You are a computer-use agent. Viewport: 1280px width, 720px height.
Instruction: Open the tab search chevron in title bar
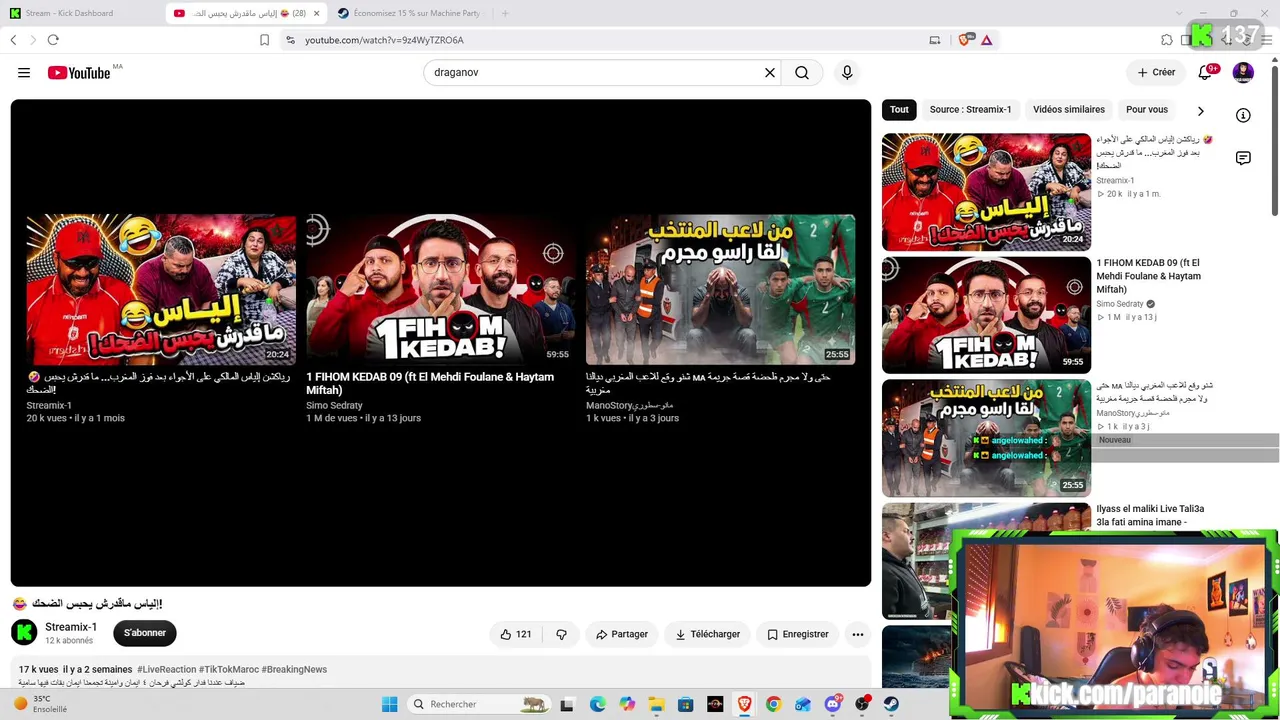tap(1179, 13)
